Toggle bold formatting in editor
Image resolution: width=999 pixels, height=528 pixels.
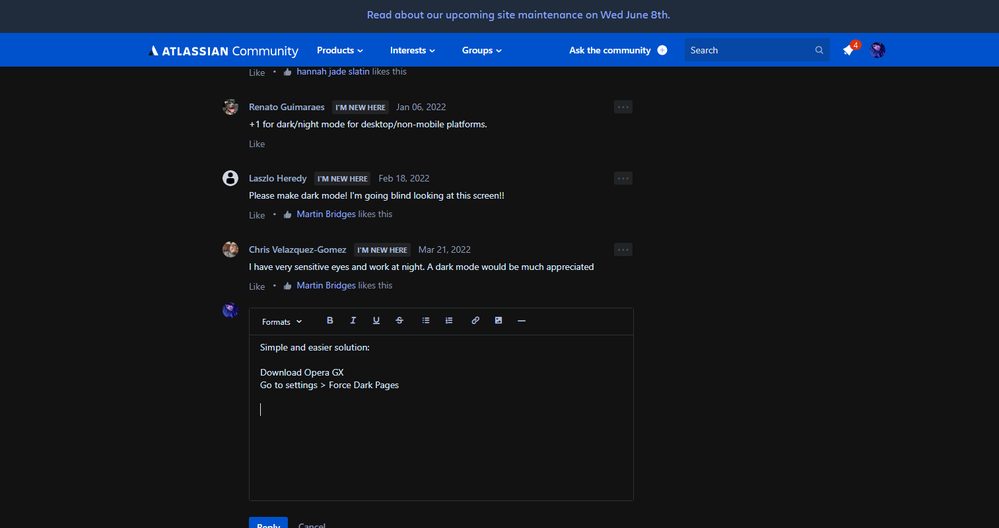pyautogui.click(x=329, y=320)
